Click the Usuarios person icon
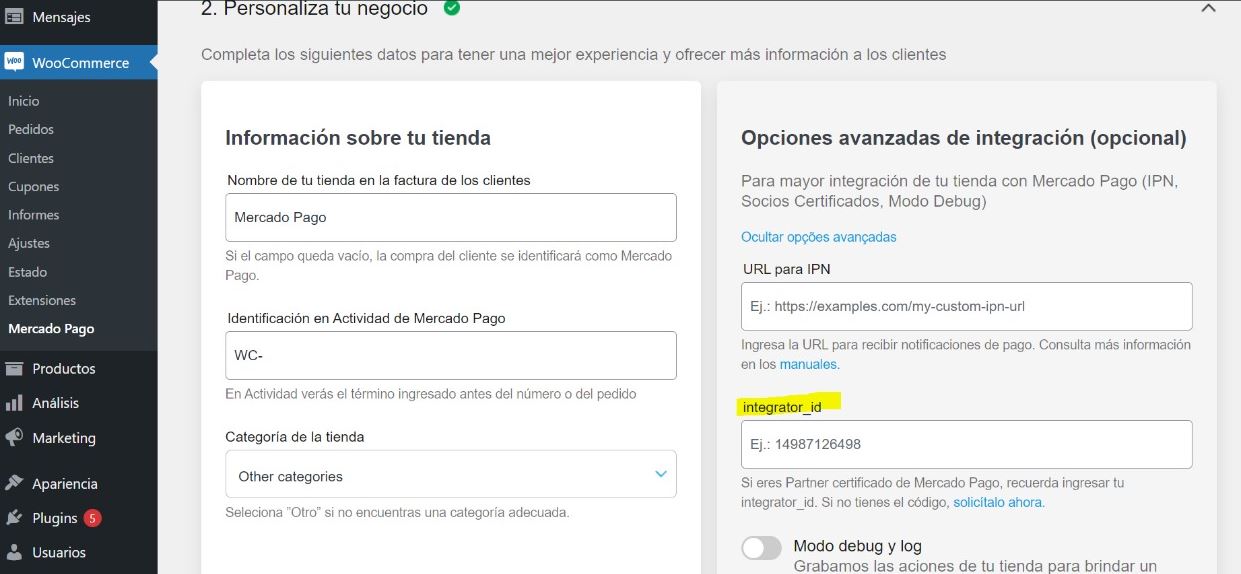 [x=14, y=552]
